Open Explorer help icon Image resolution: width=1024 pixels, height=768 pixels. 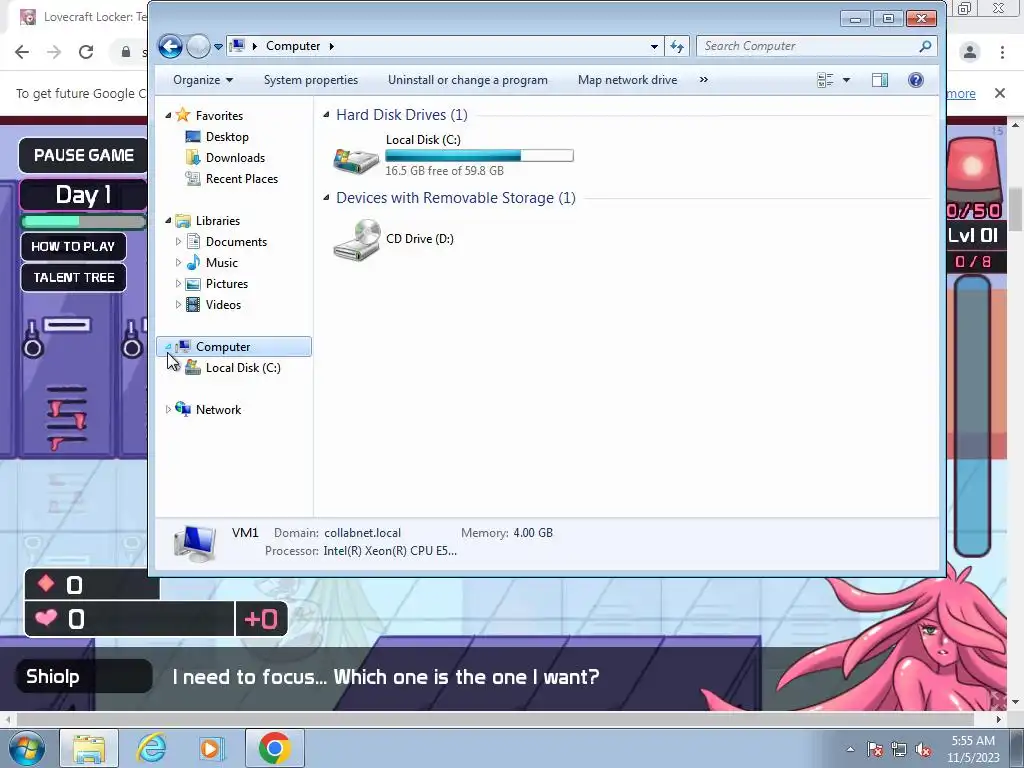tap(916, 80)
